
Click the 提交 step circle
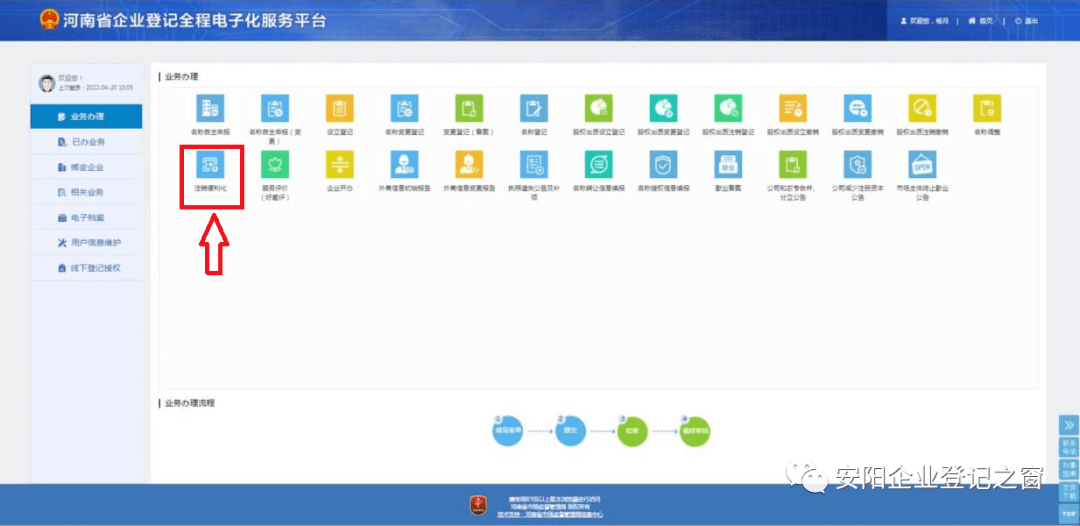point(570,430)
